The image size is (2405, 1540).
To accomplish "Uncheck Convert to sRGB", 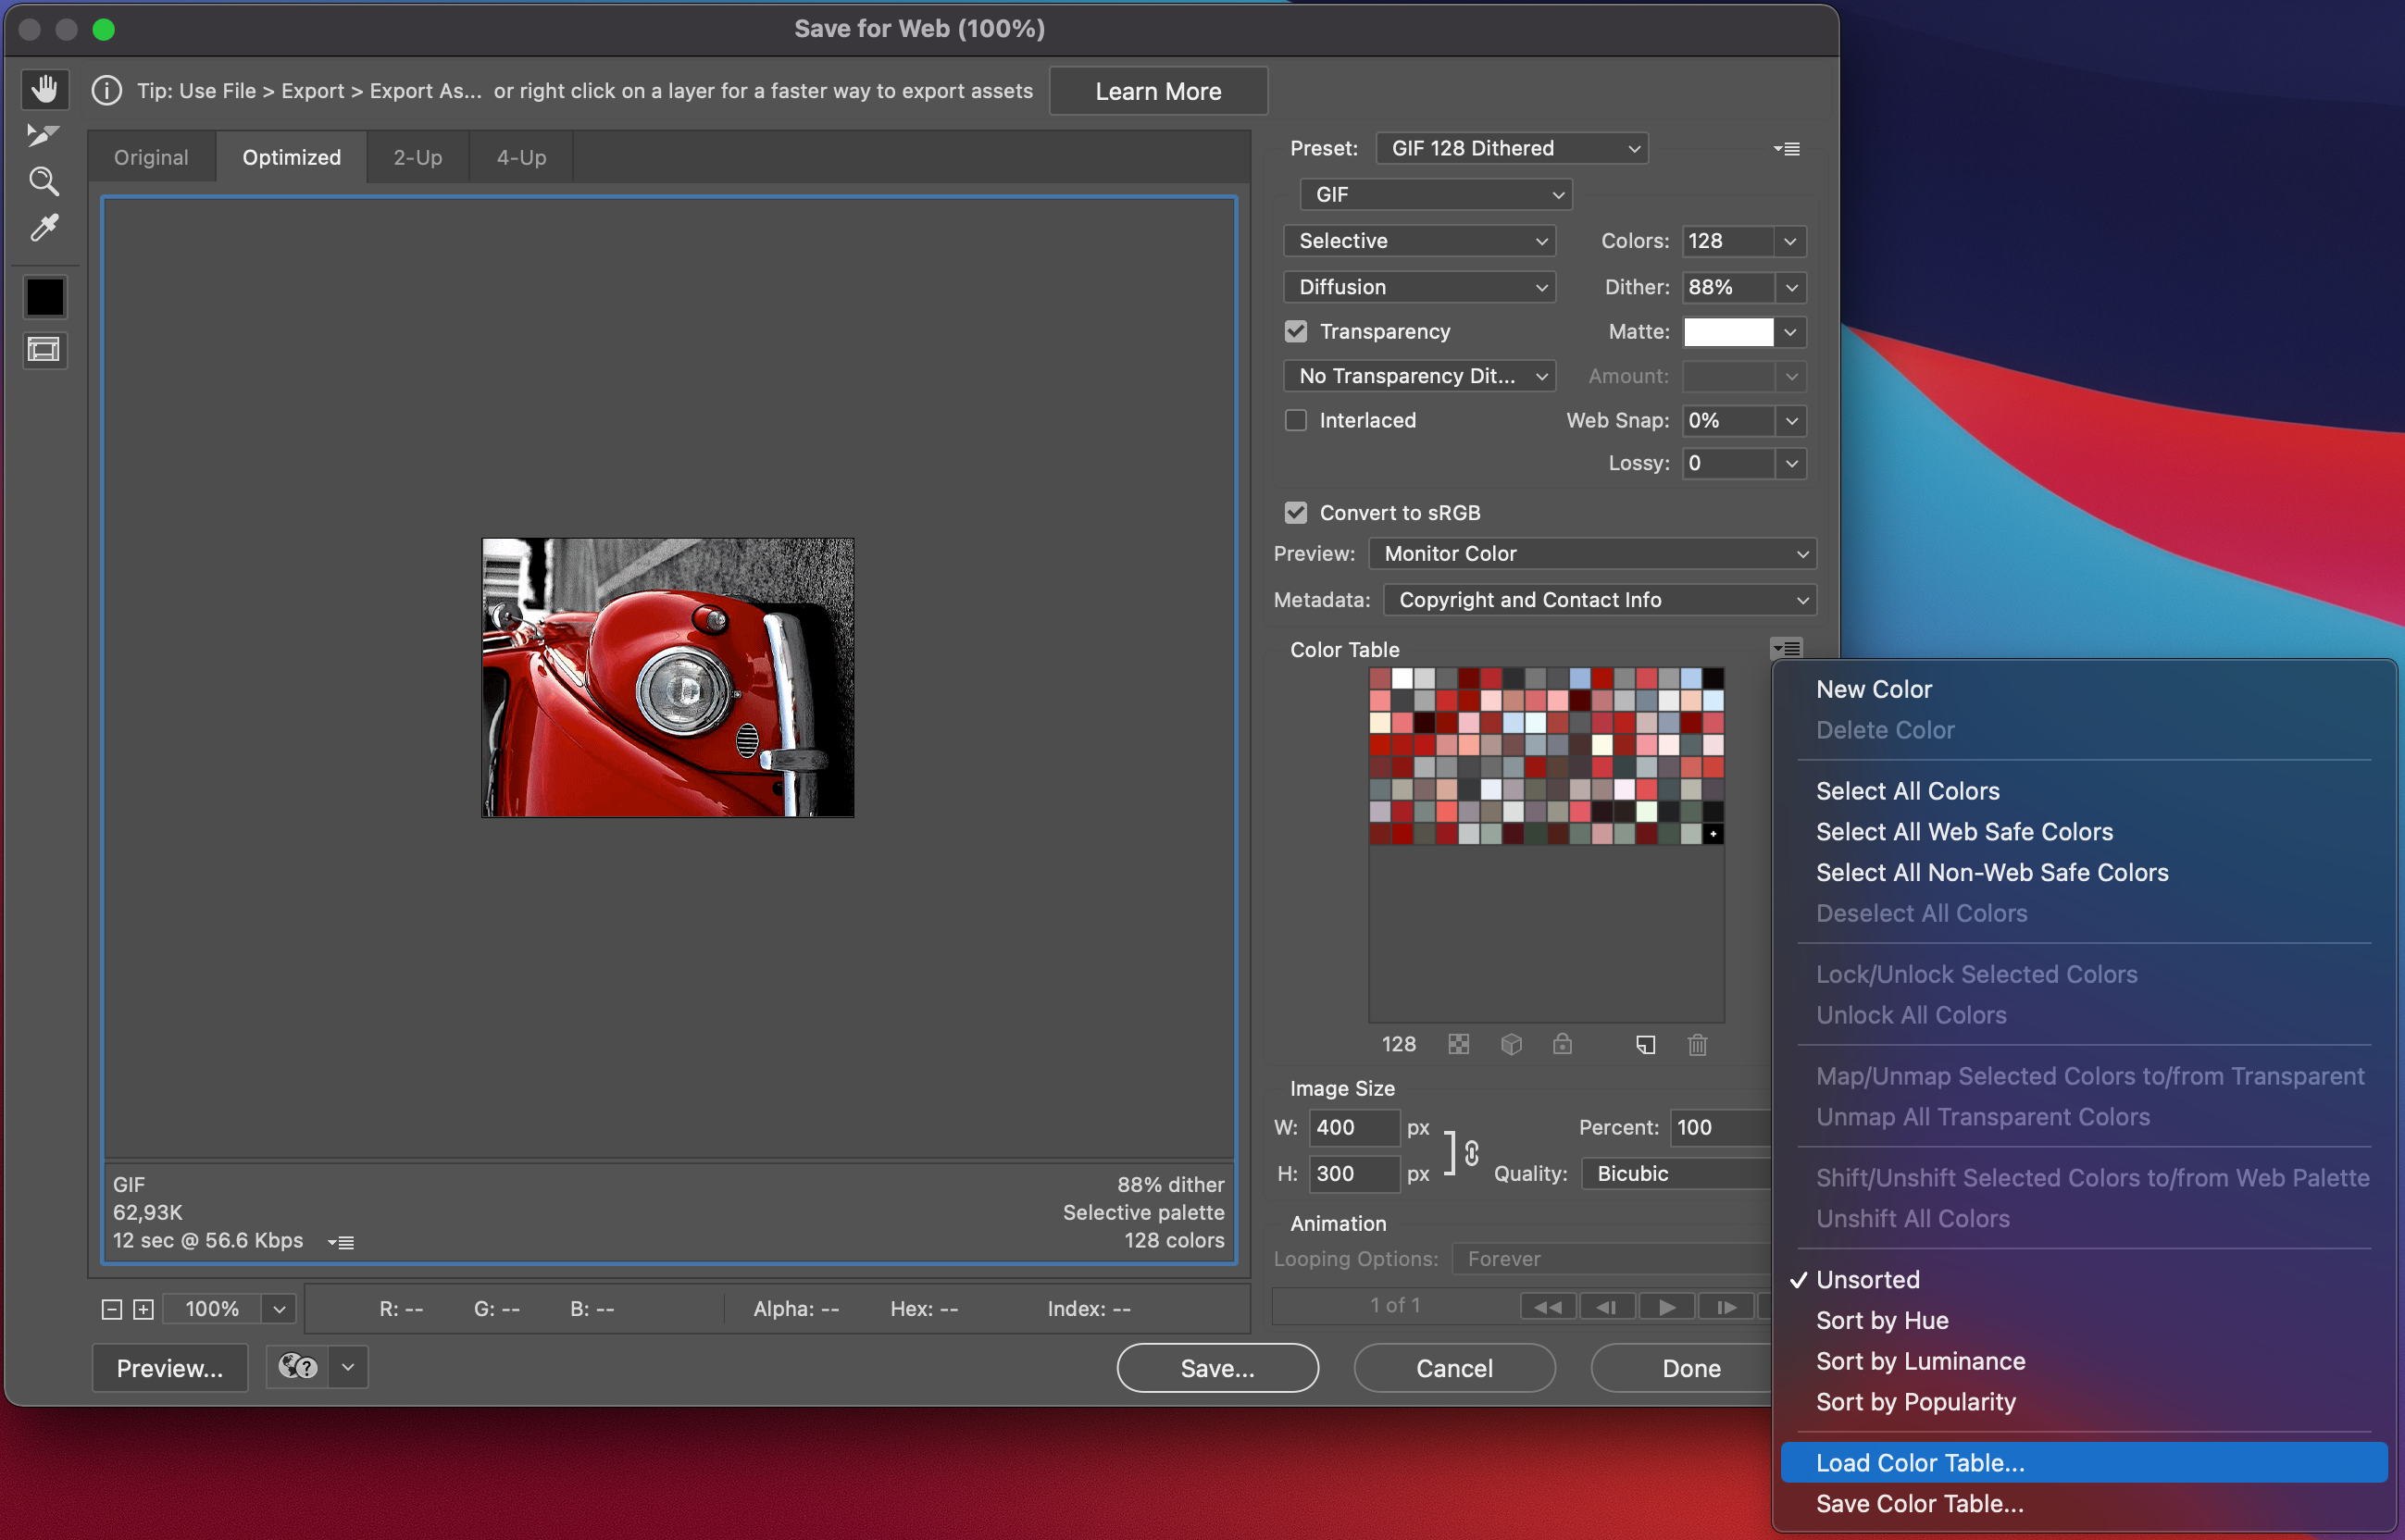I will (x=1296, y=513).
